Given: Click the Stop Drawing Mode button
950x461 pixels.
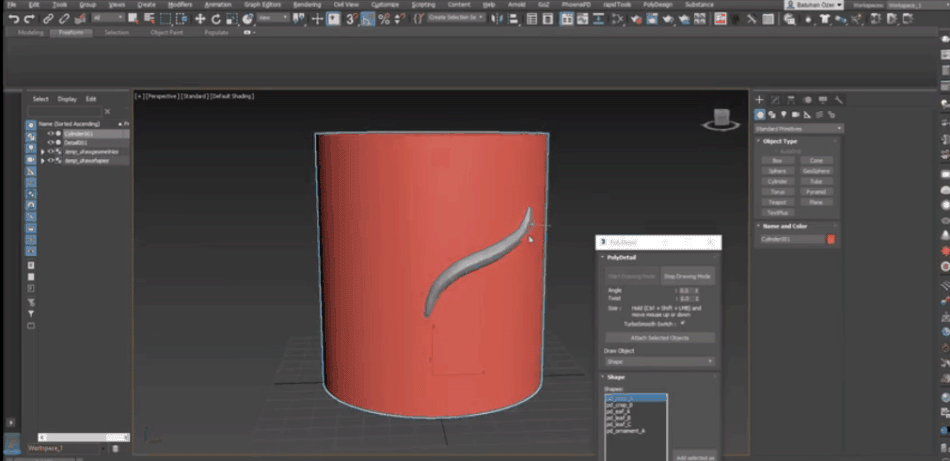Looking at the screenshot, I should [687, 275].
